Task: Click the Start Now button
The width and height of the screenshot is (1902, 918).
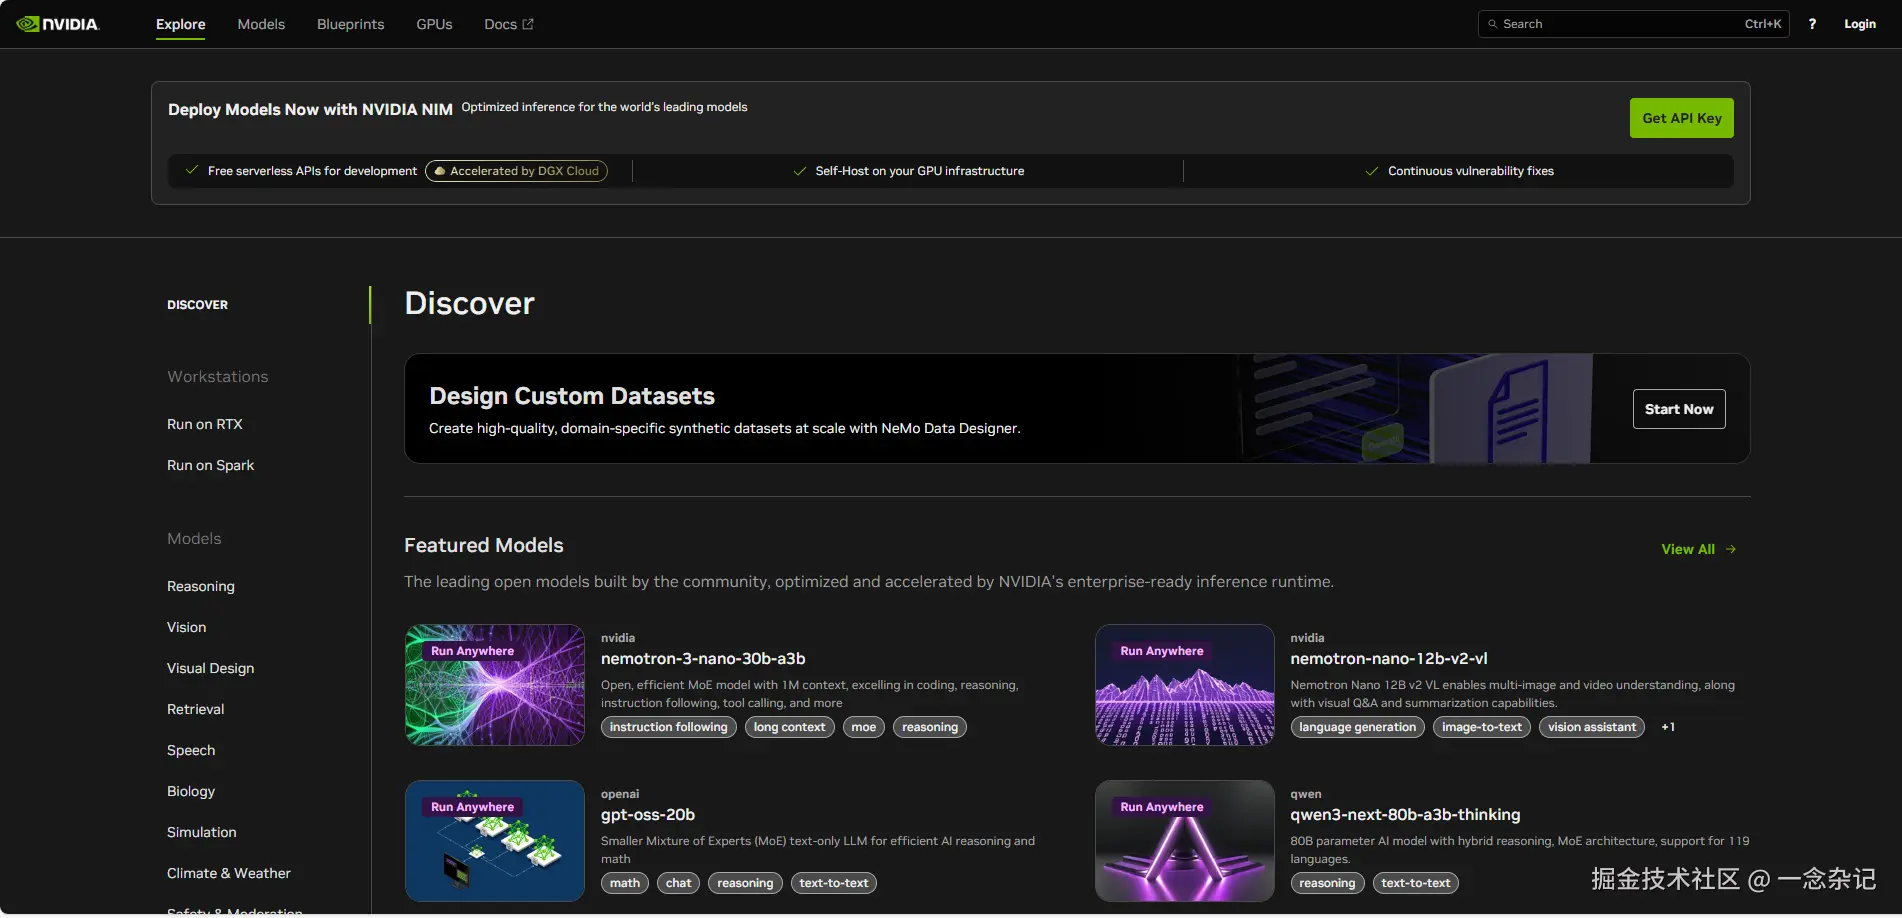Action: click(1679, 409)
